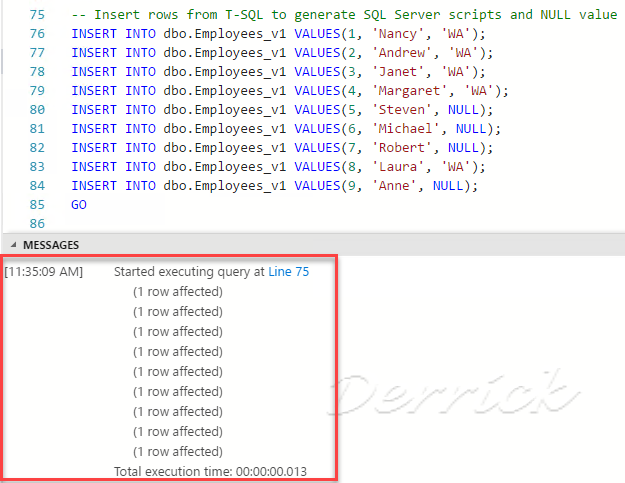Click the VALUES keyword on line 76

point(317,33)
